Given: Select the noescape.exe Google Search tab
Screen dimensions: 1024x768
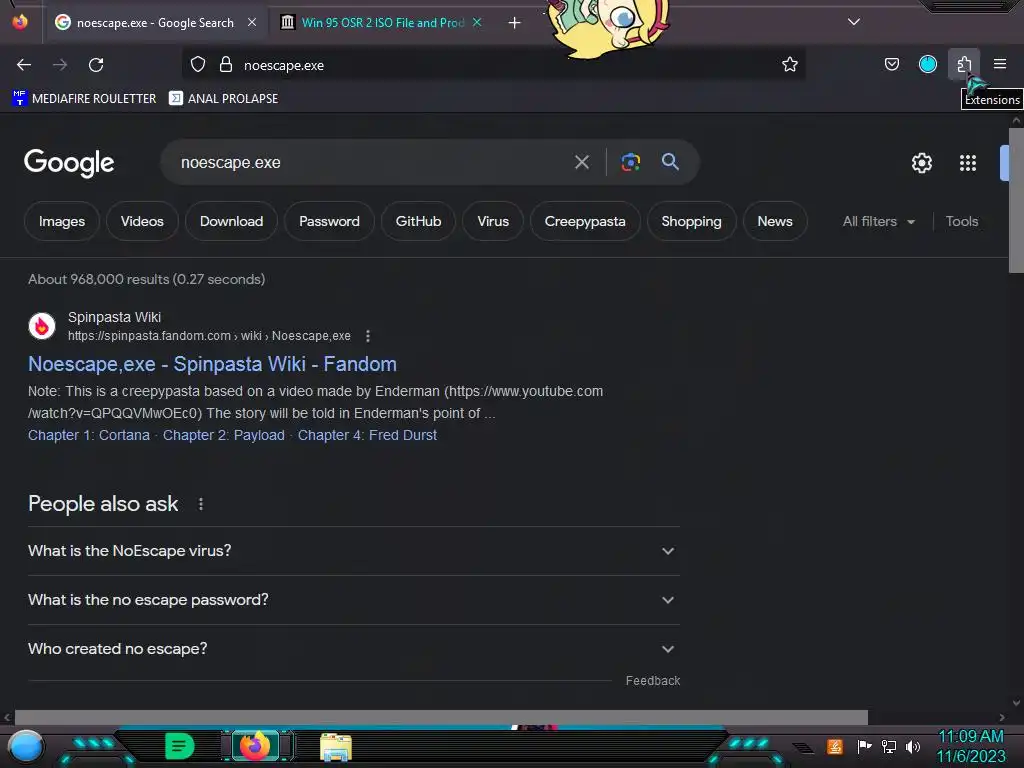Looking at the screenshot, I should click(x=155, y=22).
